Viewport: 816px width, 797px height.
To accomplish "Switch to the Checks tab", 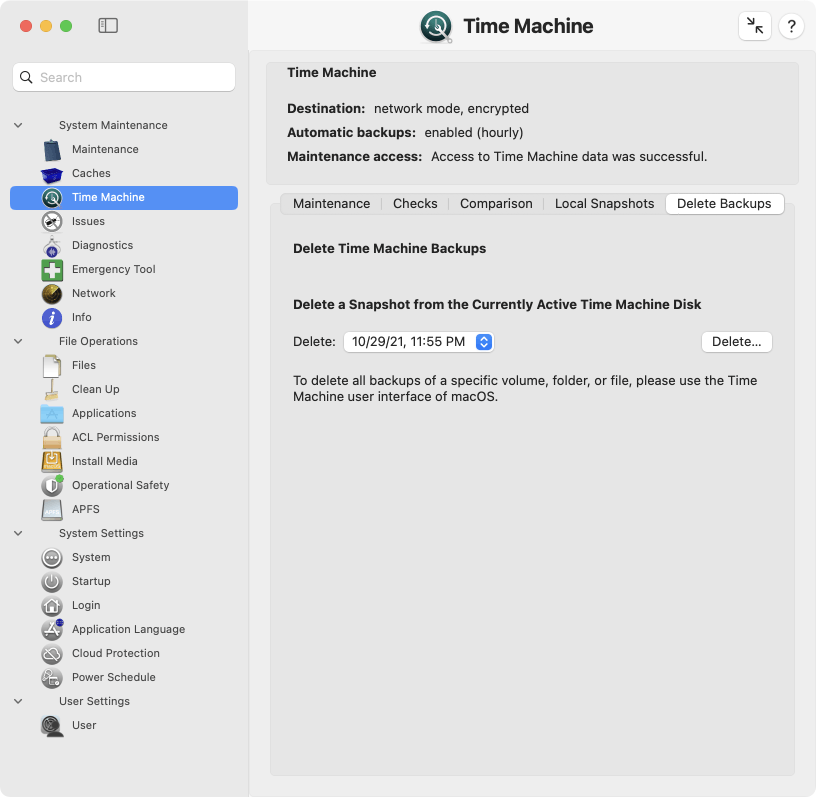I will coord(415,204).
